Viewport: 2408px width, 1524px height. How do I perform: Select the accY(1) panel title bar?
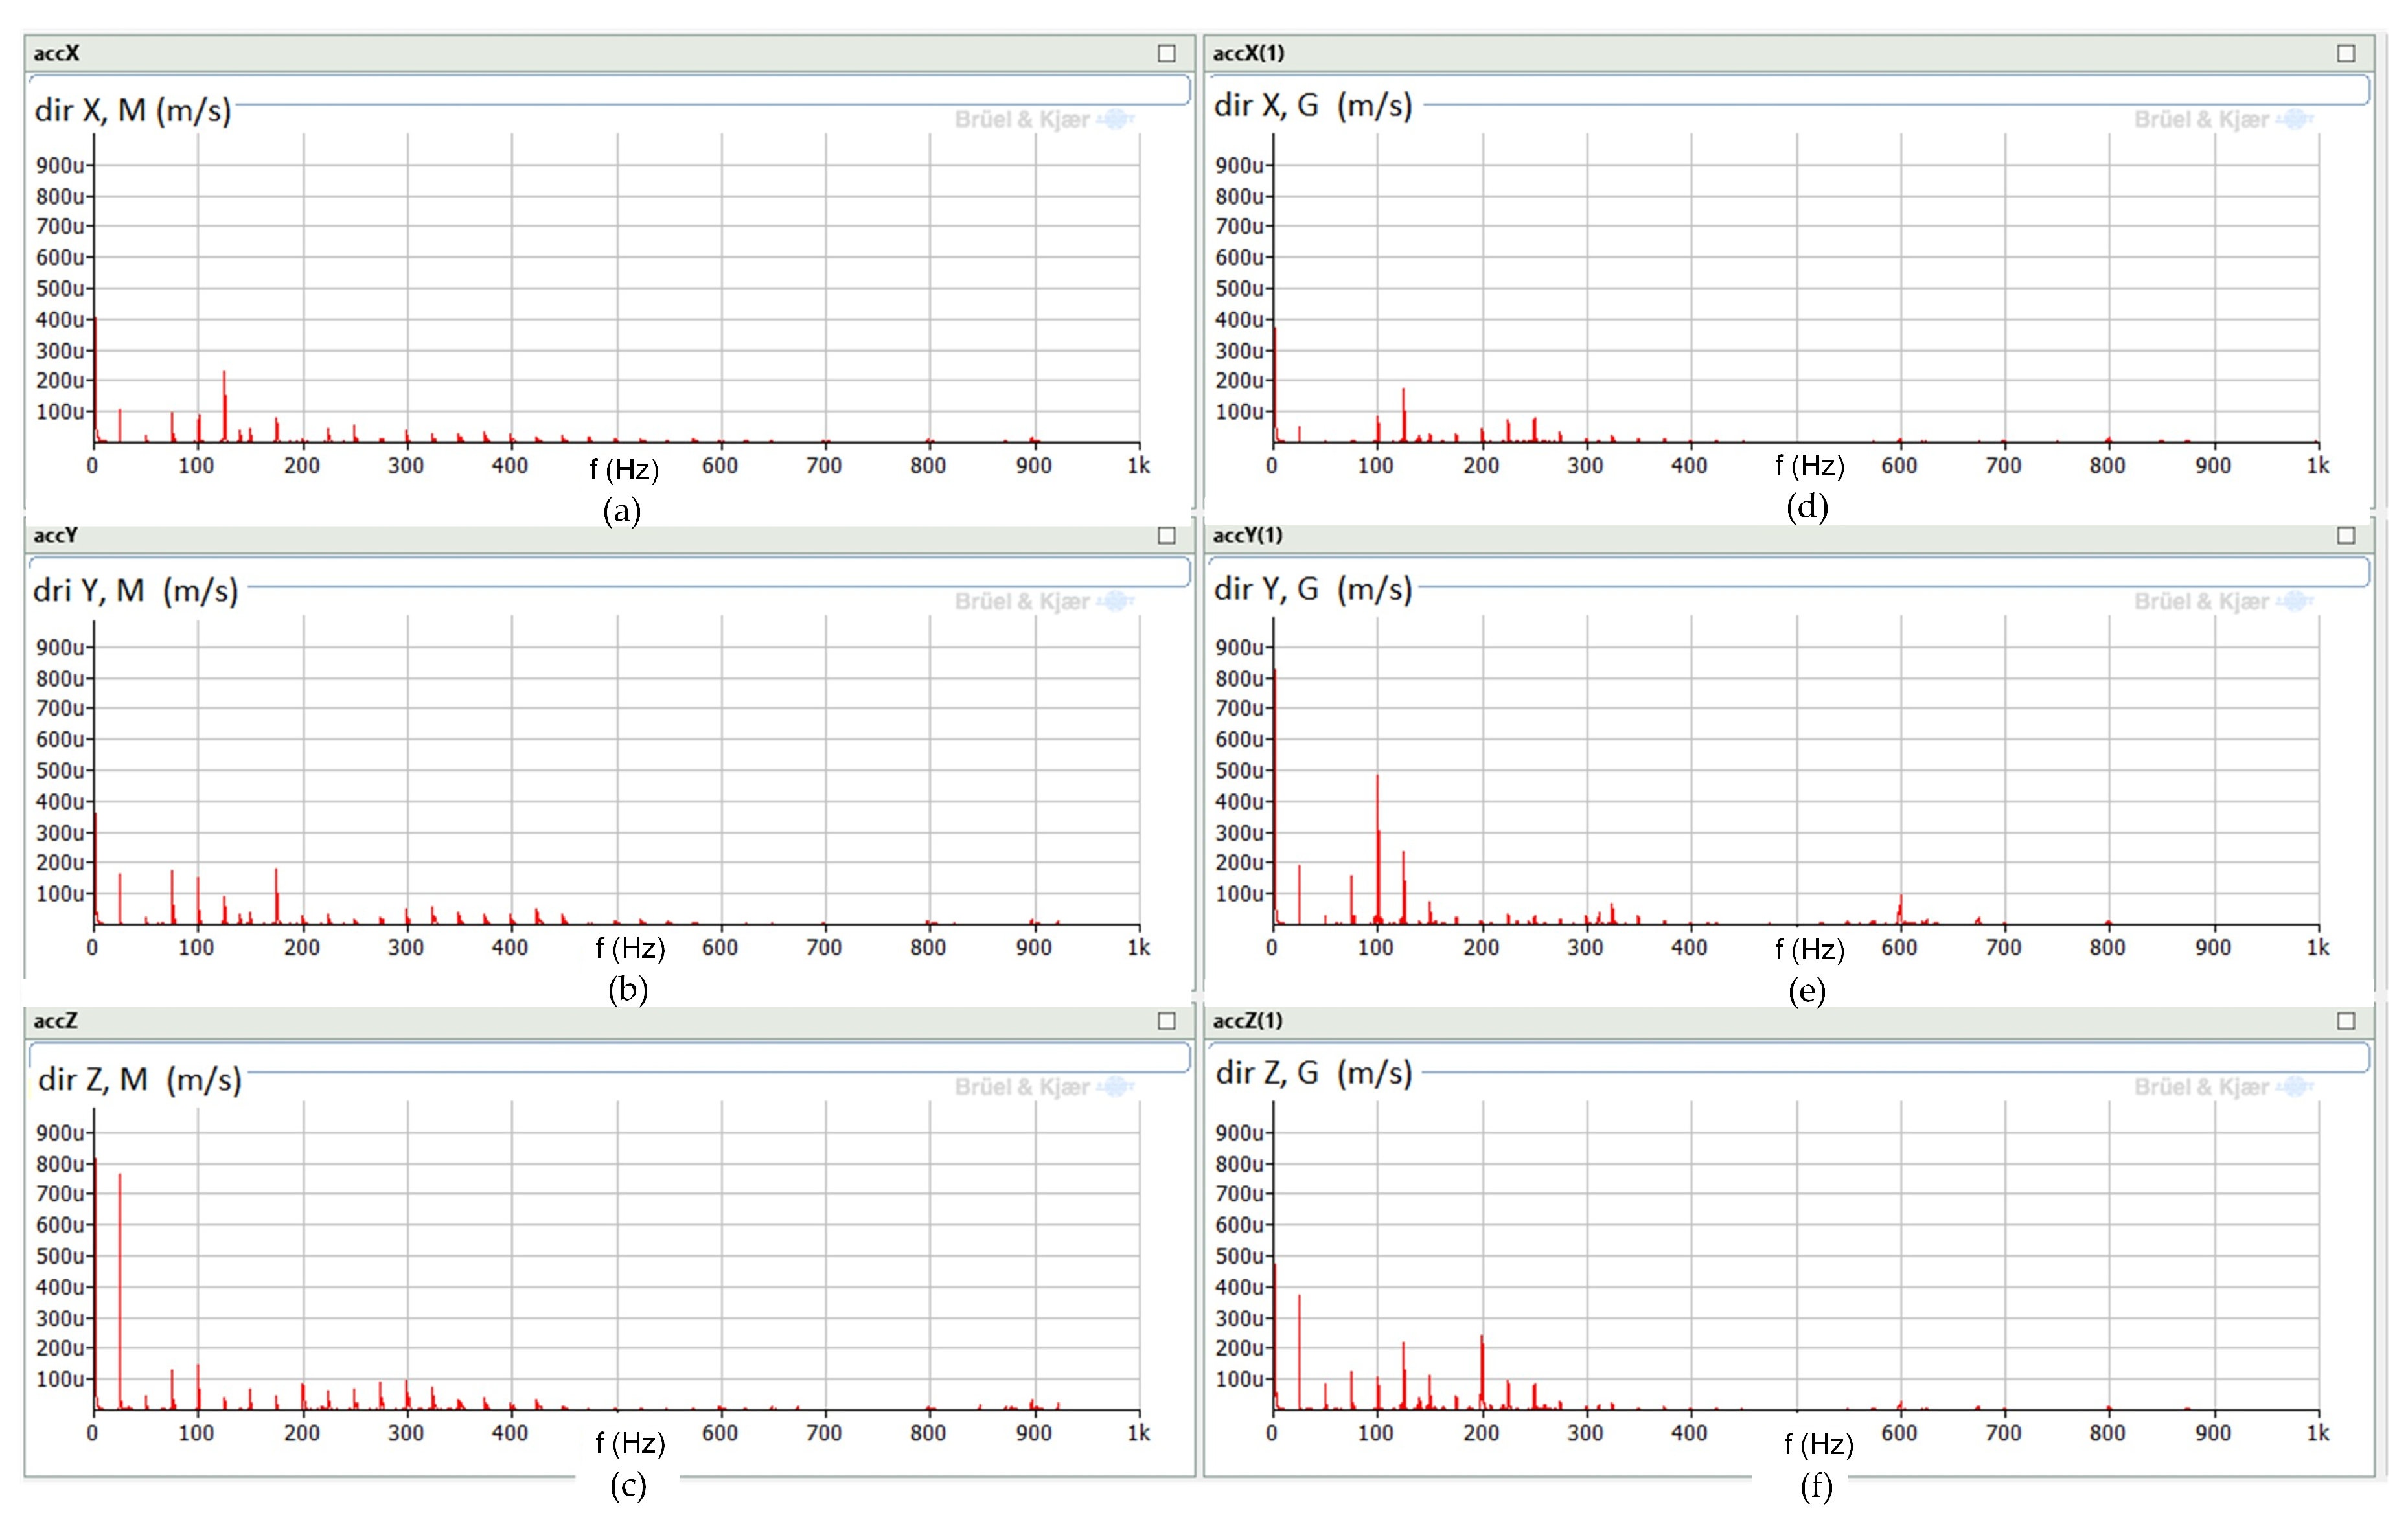coord(1780,536)
